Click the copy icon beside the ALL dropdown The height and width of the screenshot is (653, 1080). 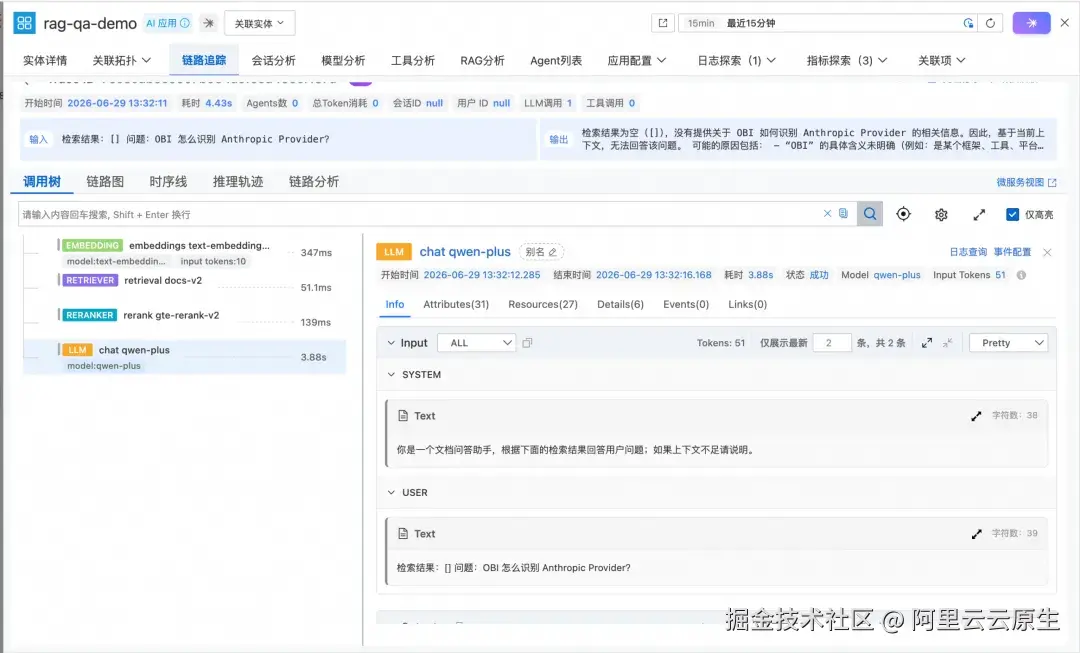(x=527, y=343)
